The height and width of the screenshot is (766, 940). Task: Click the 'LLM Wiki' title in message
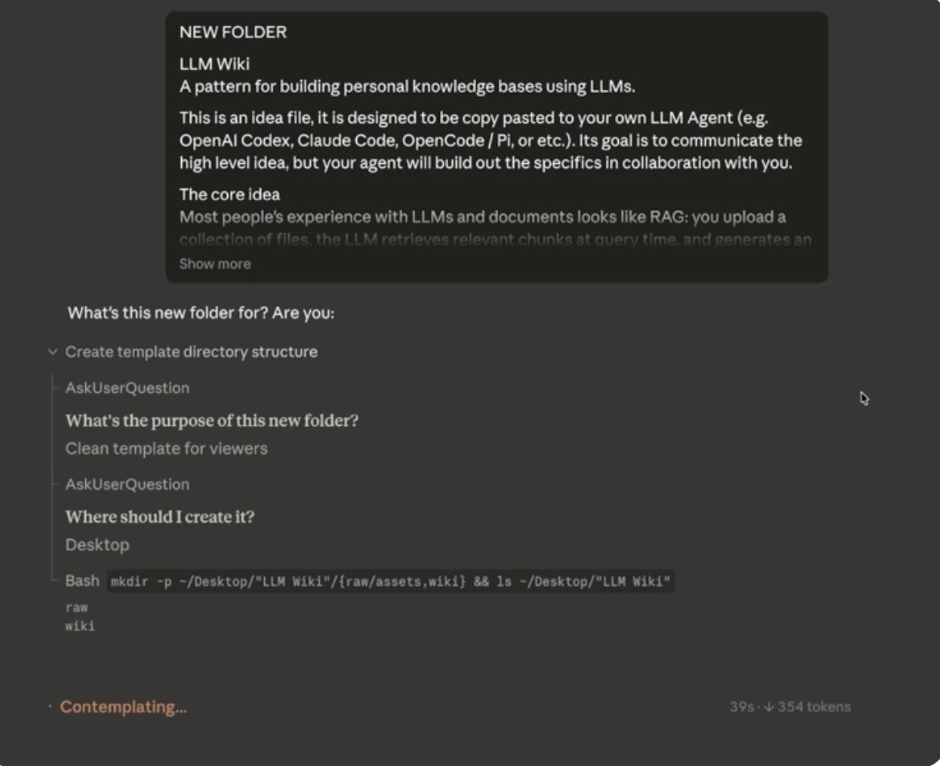point(214,64)
